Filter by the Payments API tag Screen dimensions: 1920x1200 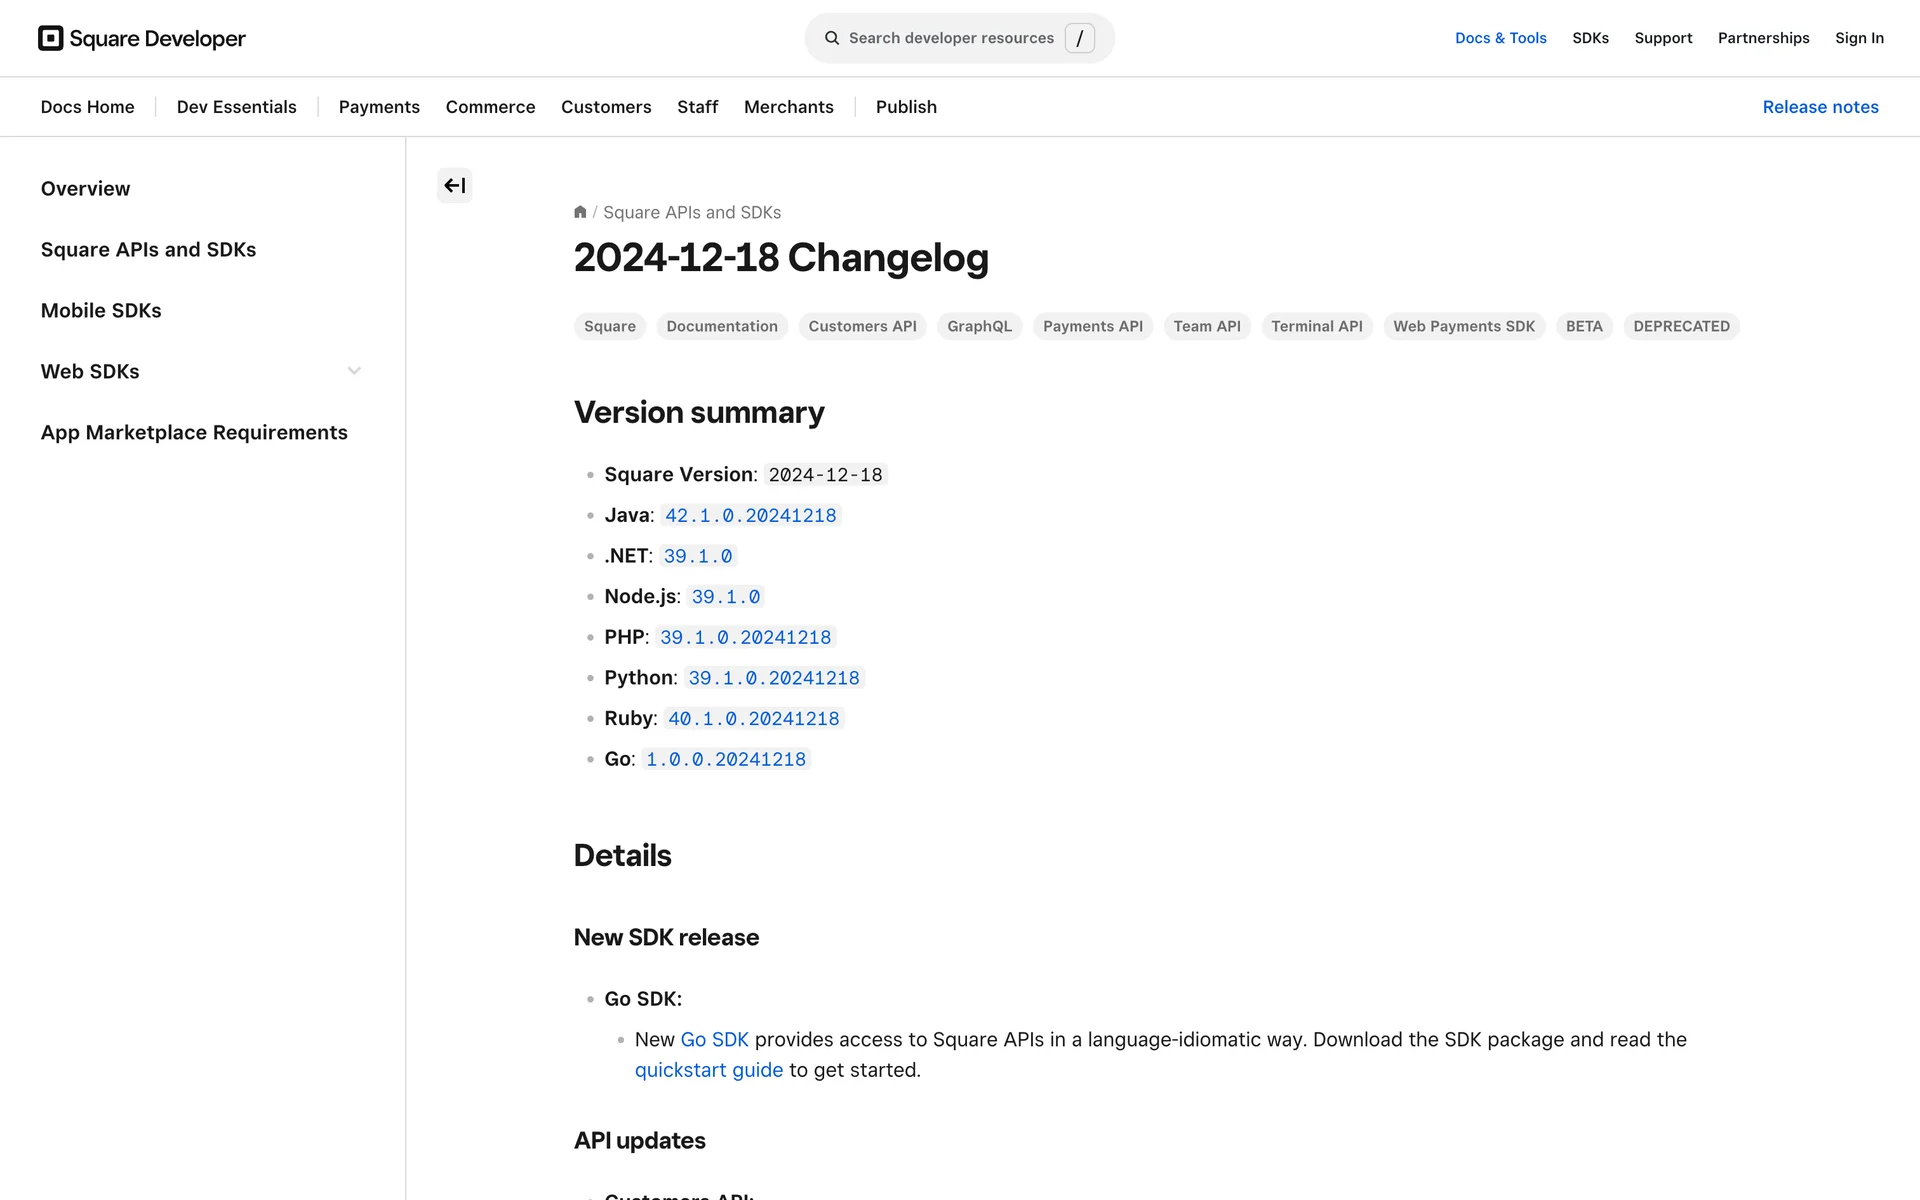pyautogui.click(x=1092, y=326)
